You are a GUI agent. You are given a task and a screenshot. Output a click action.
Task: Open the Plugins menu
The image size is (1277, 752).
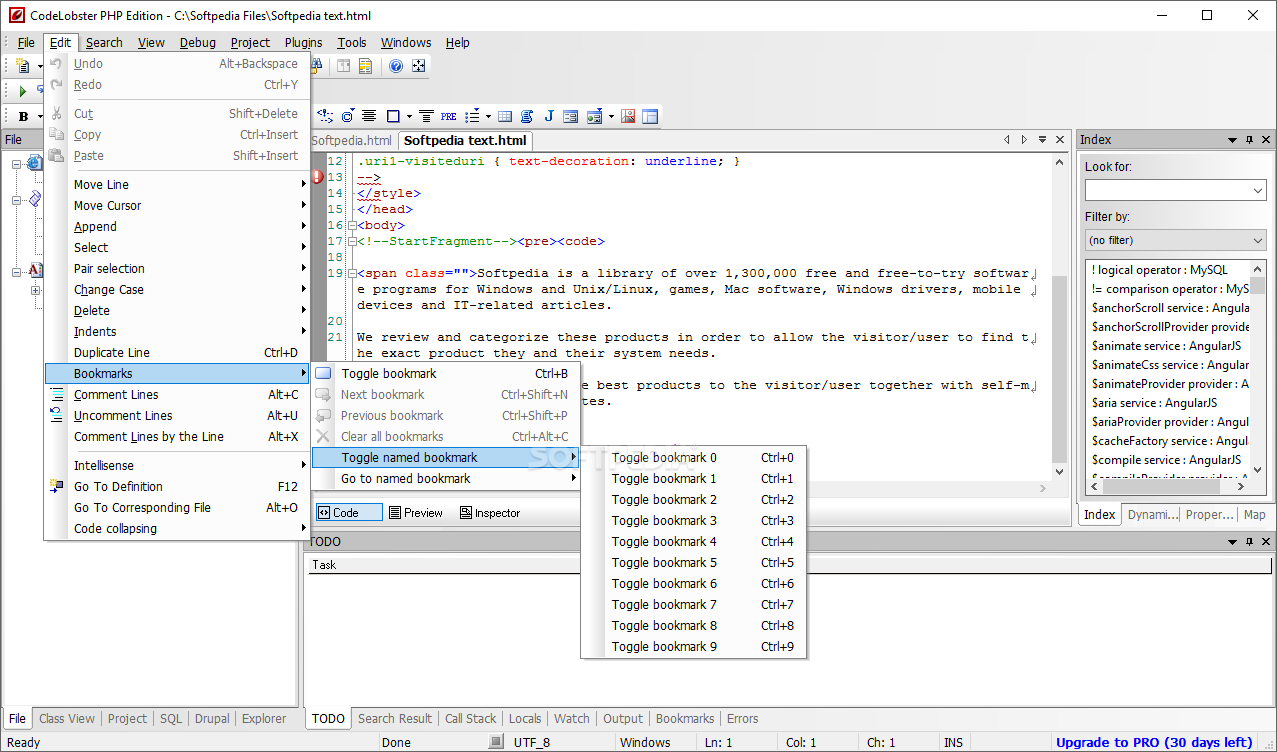[x=303, y=42]
